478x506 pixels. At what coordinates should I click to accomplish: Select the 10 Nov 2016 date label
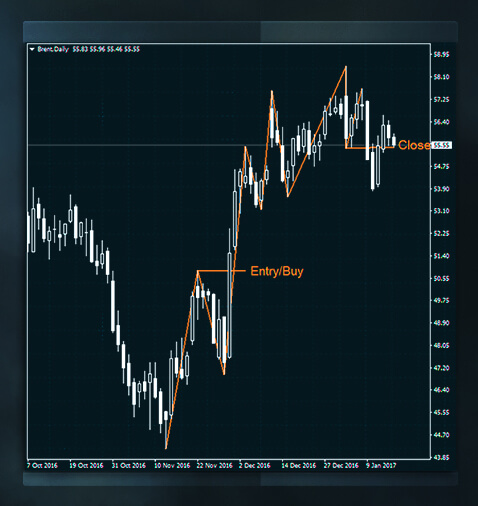click(x=172, y=465)
